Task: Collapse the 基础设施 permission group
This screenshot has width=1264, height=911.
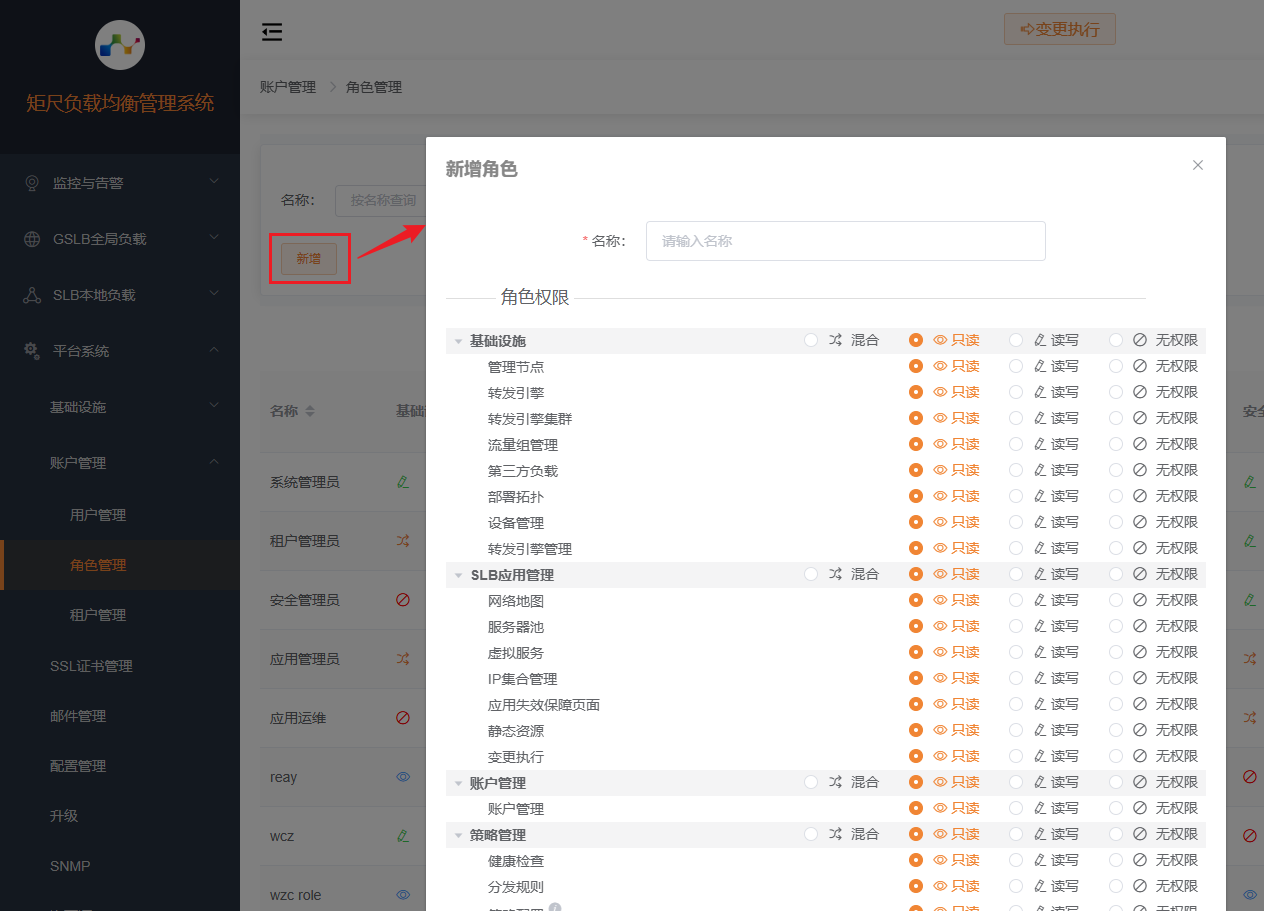Action: click(459, 341)
